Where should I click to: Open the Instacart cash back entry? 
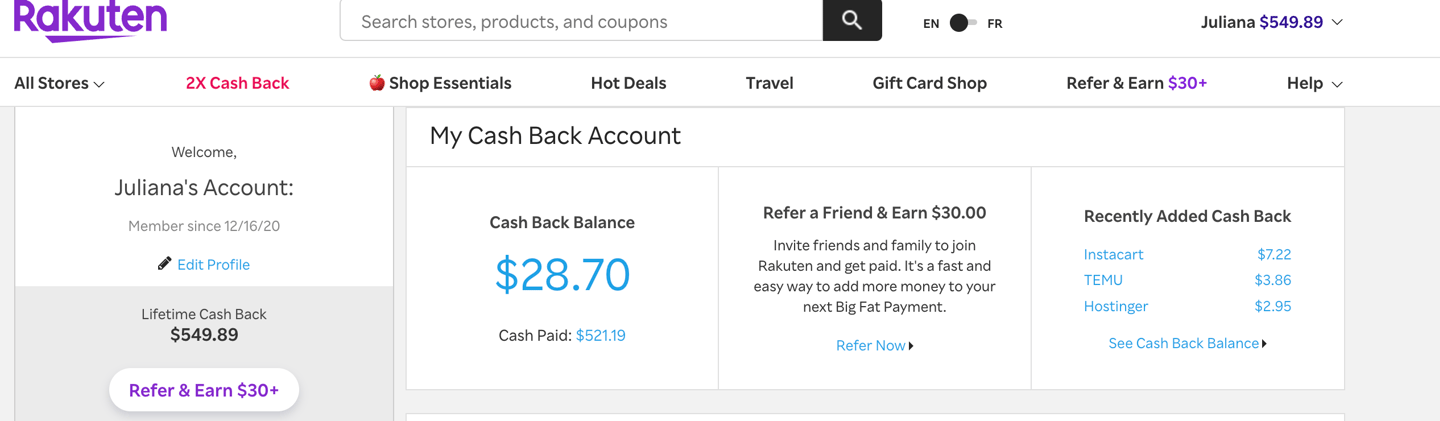pyautogui.click(x=1113, y=255)
